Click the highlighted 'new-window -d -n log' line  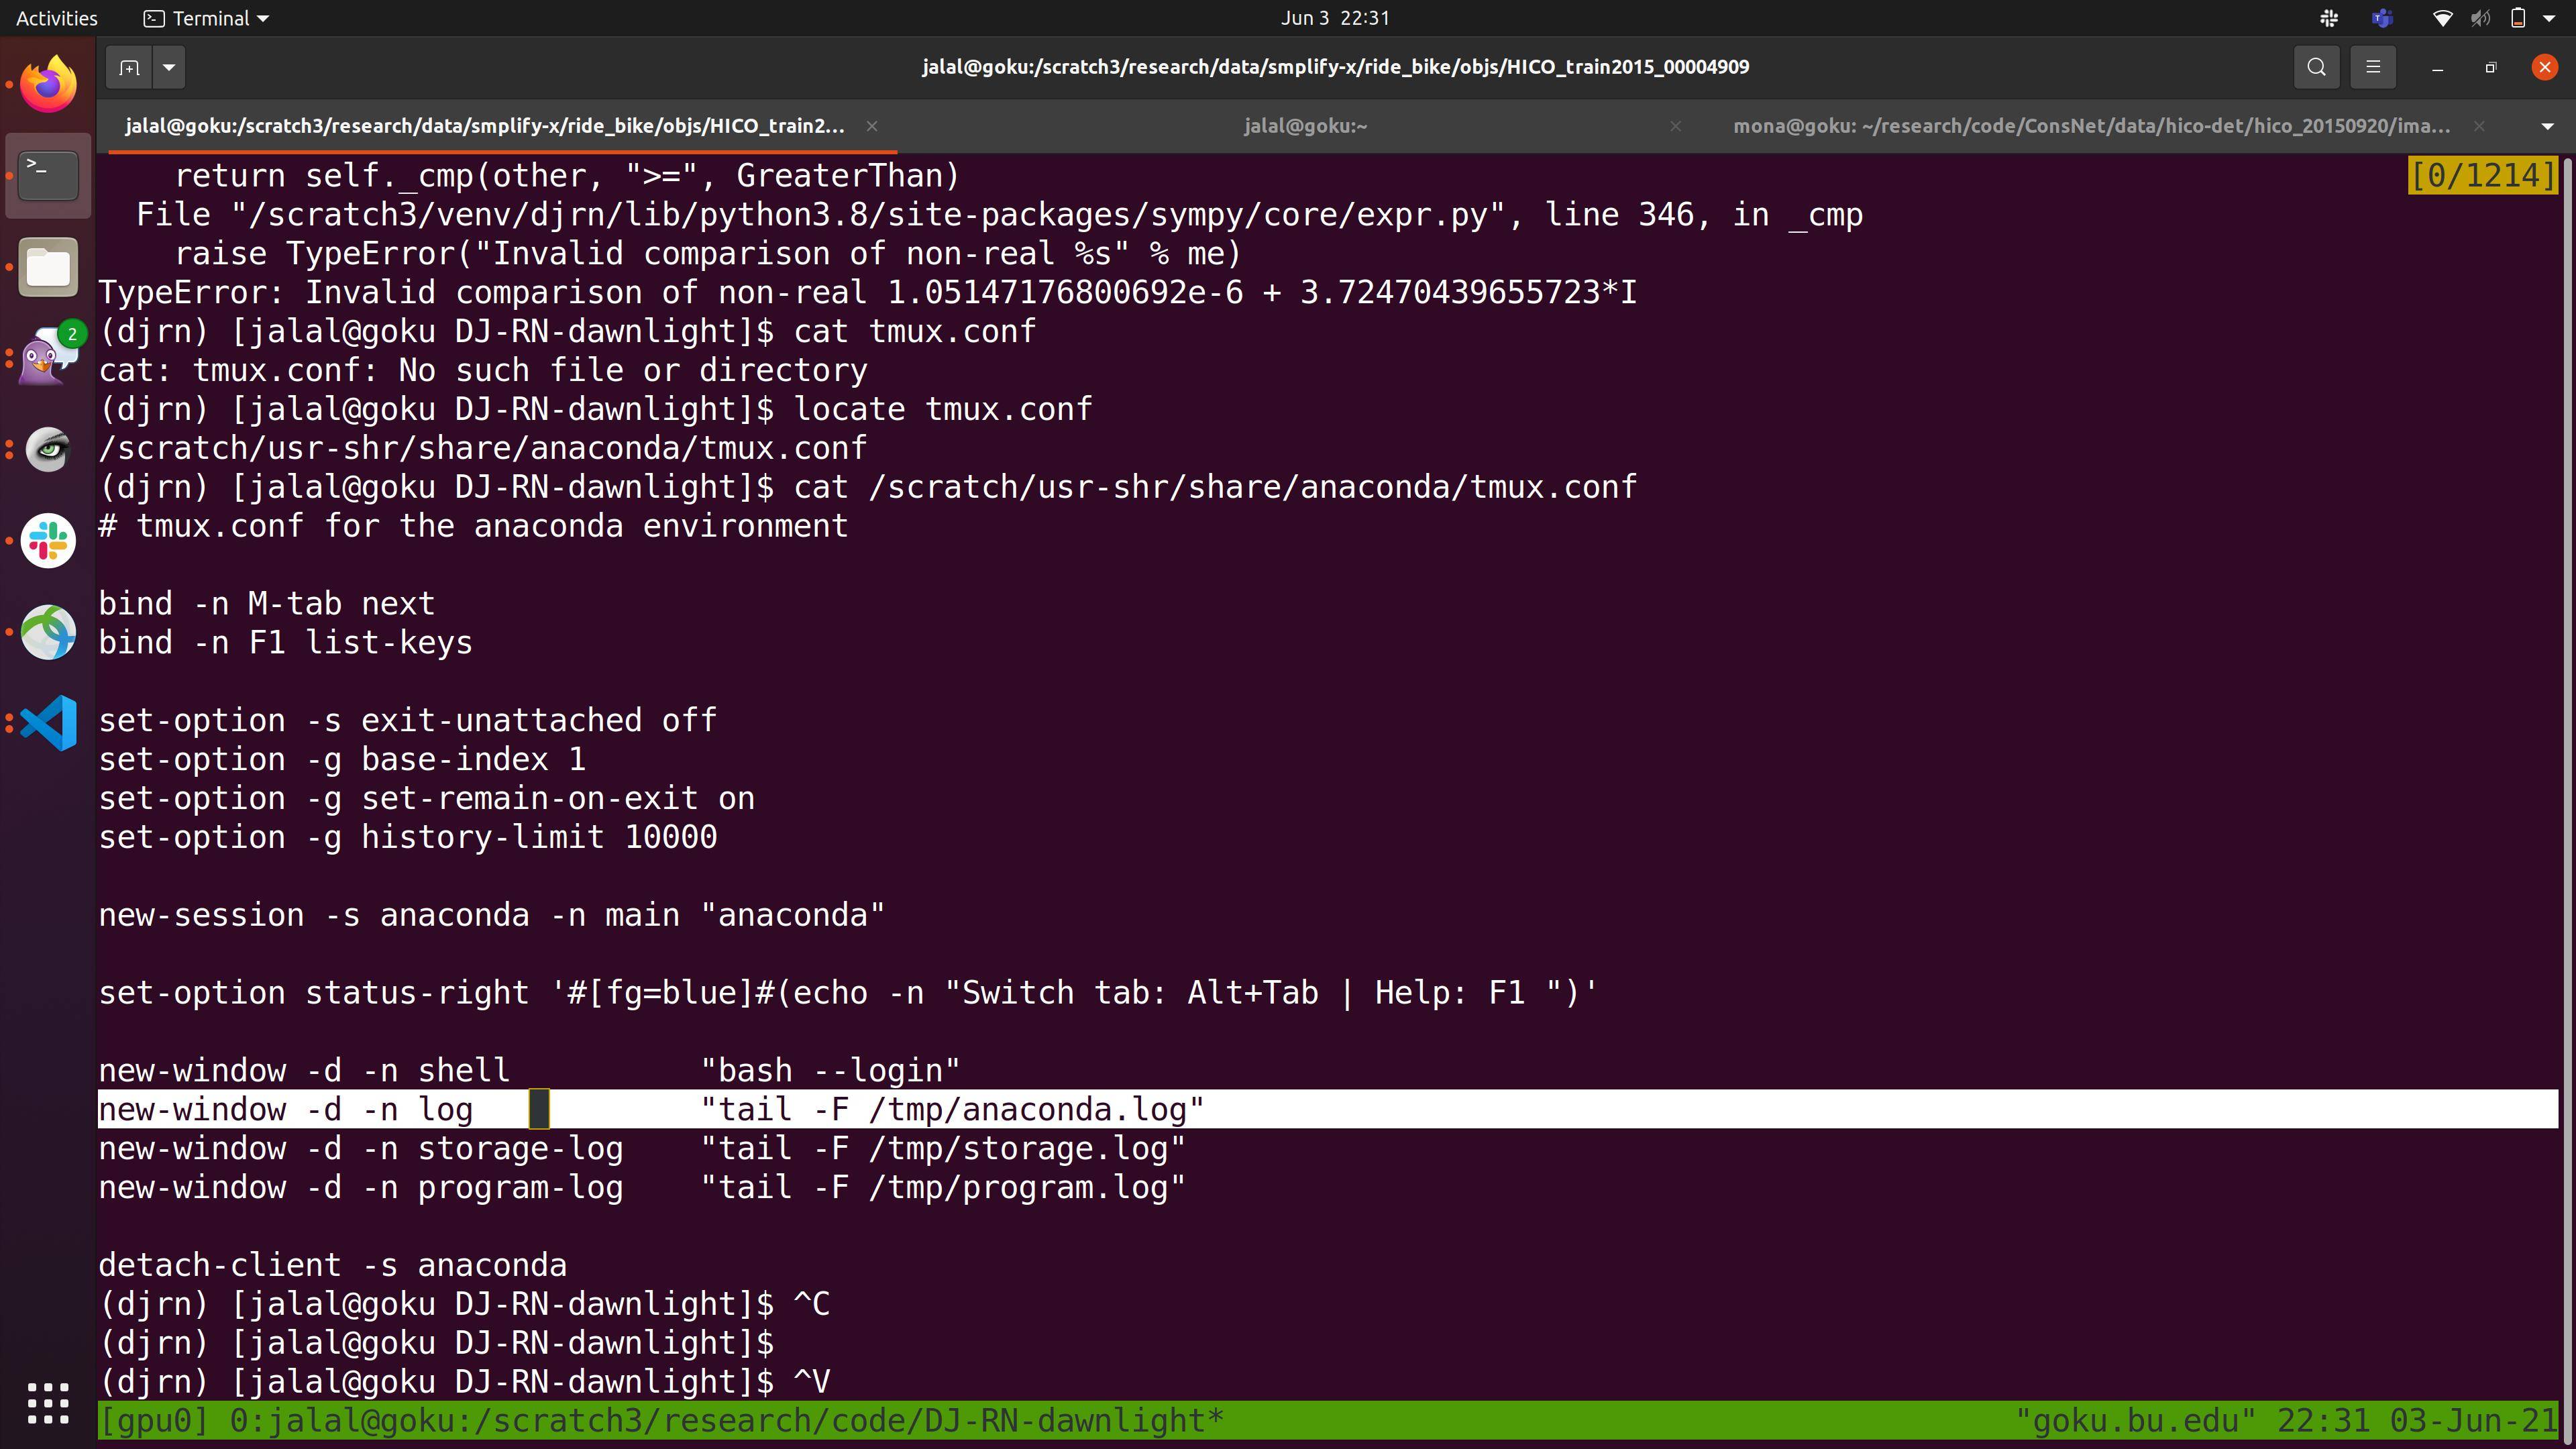coord(1327,1110)
